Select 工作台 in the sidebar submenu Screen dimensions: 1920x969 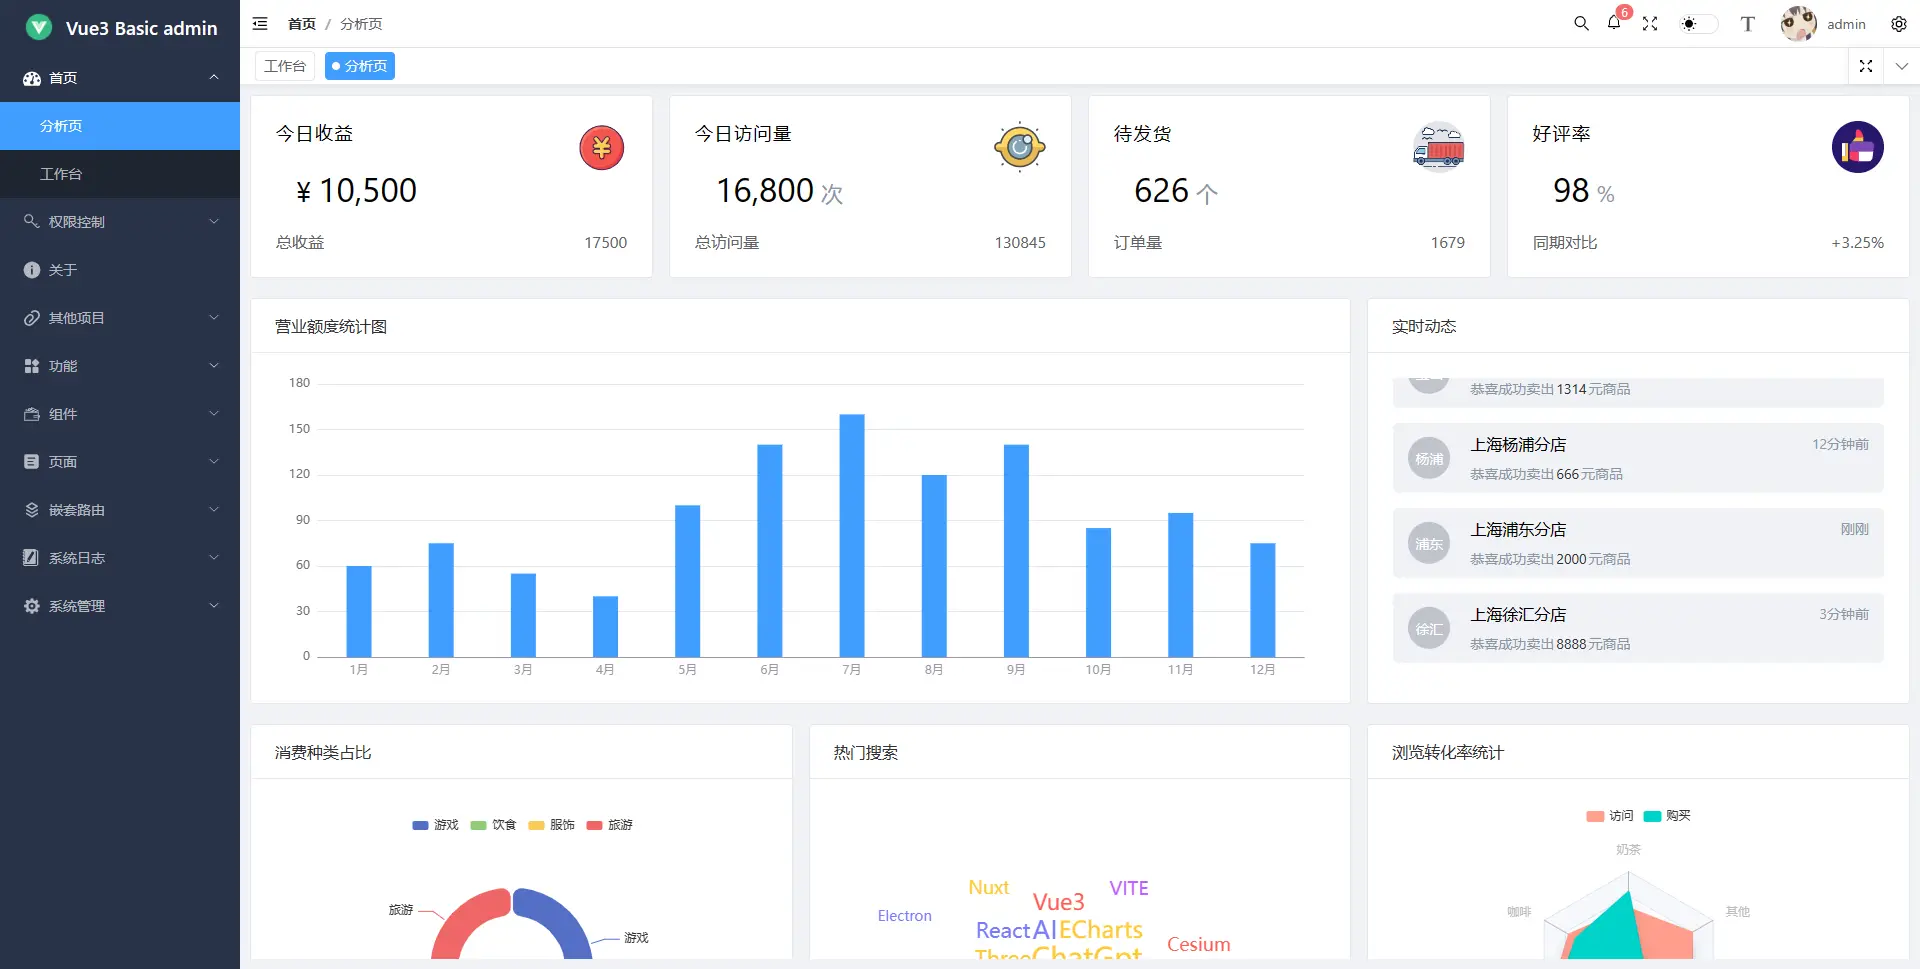click(61, 174)
